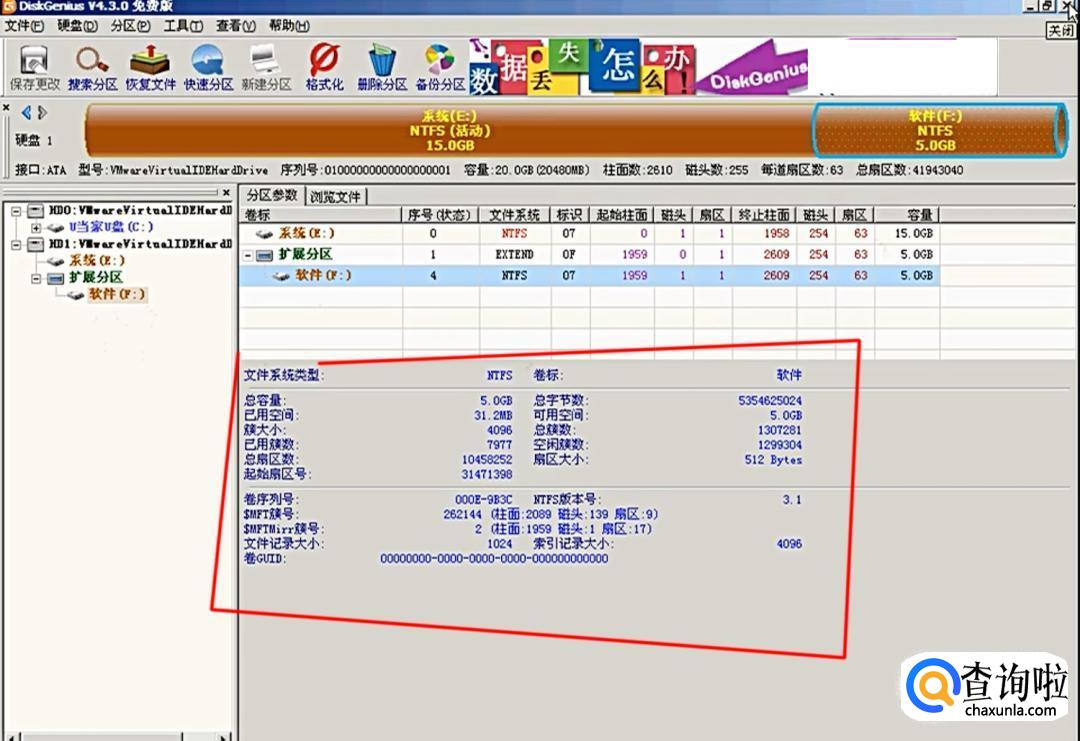
Task: Click the 容量 column header
Action: (x=907, y=215)
